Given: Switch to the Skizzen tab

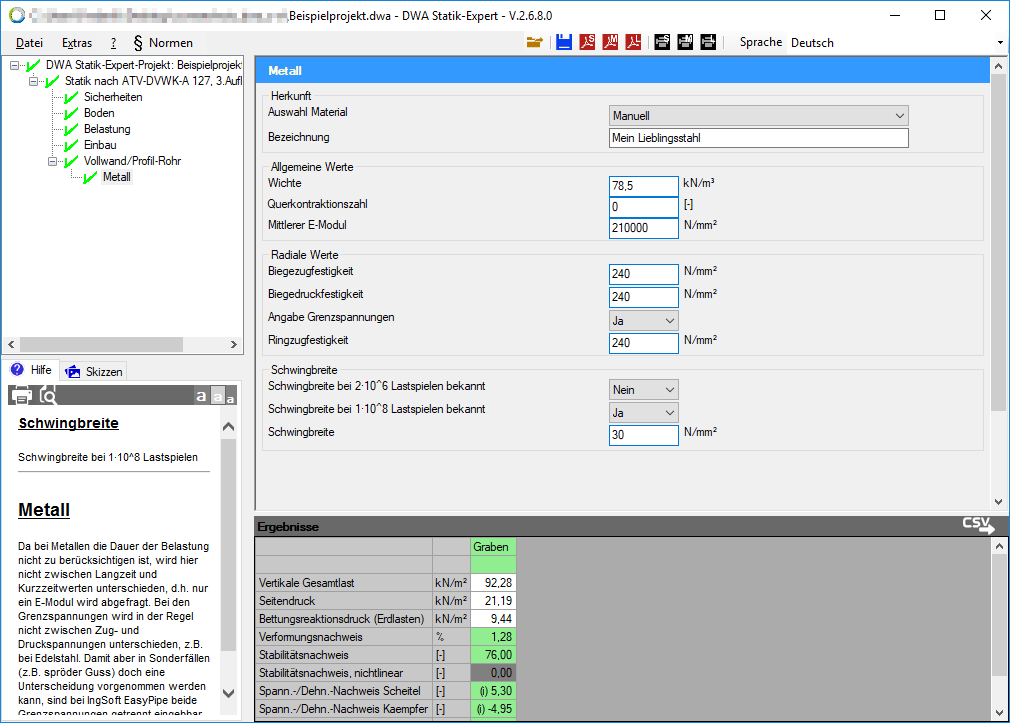Looking at the screenshot, I should [95, 371].
